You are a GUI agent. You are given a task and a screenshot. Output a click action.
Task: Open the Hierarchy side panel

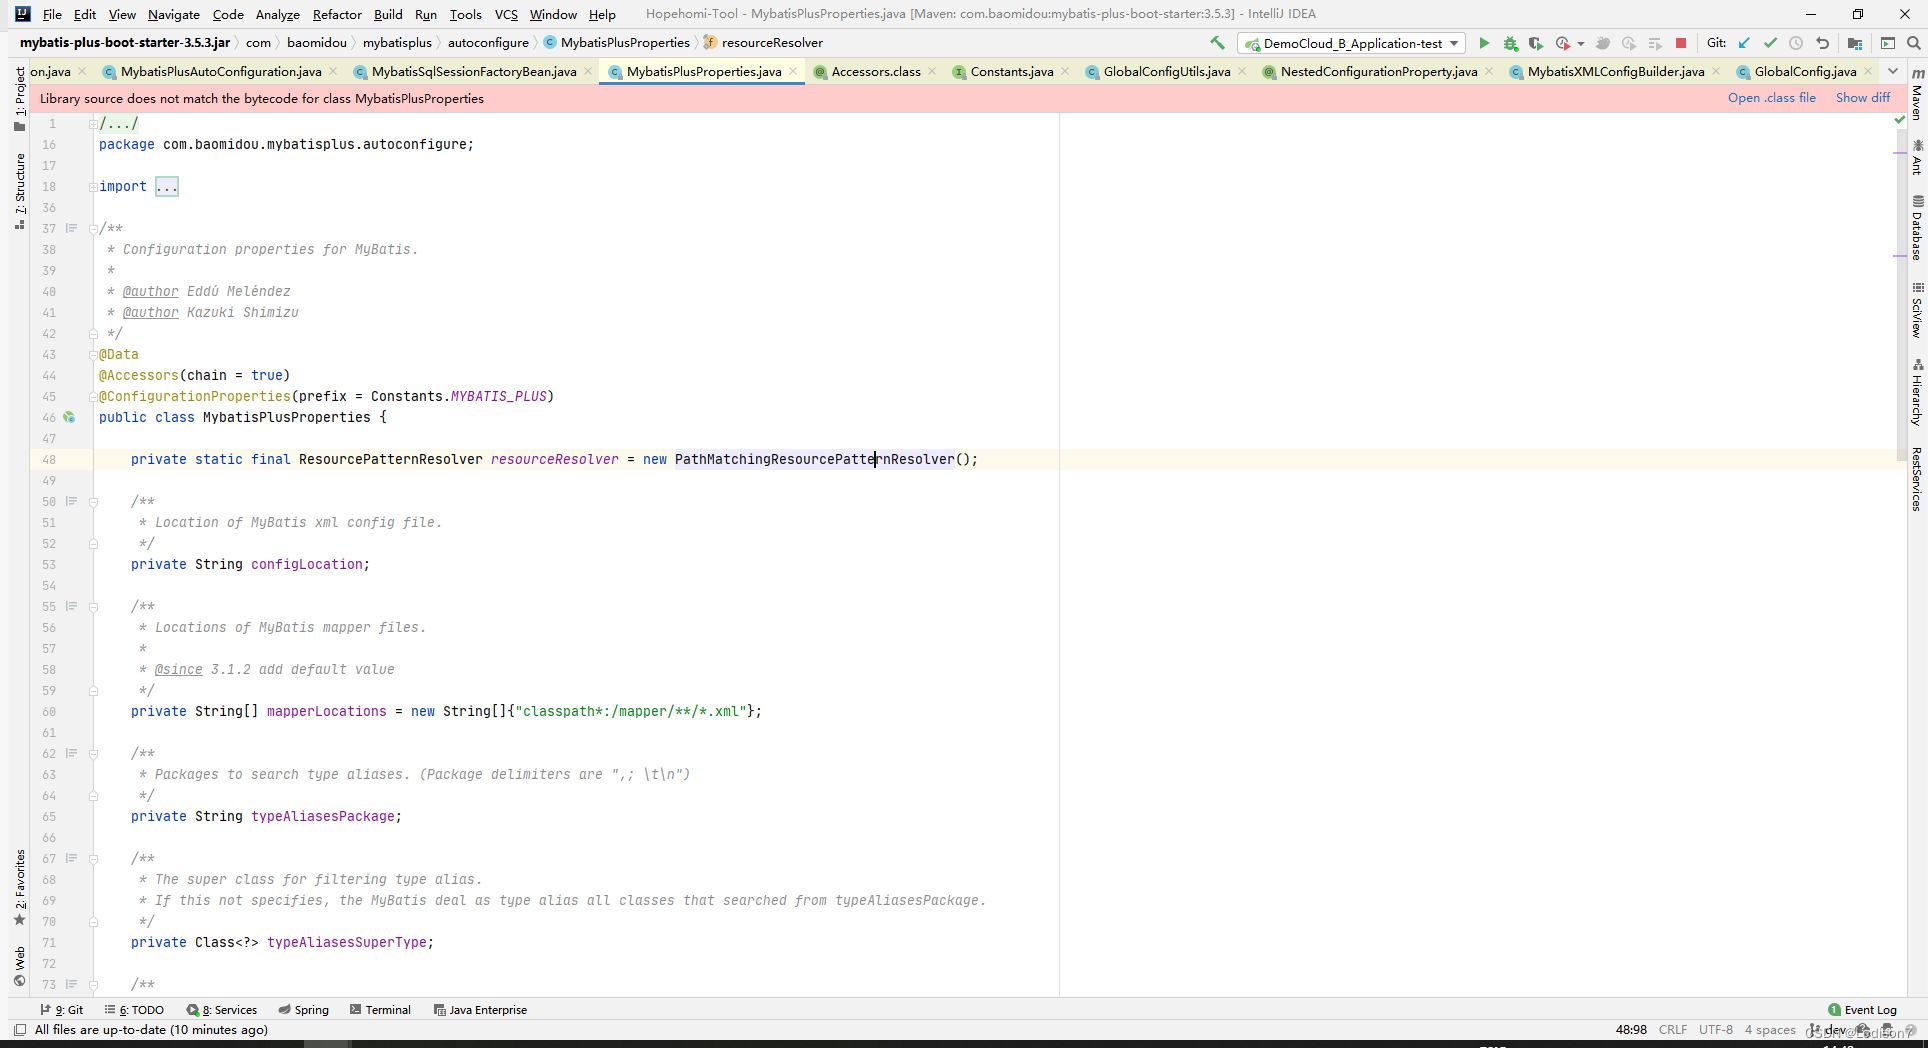tap(1917, 392)
